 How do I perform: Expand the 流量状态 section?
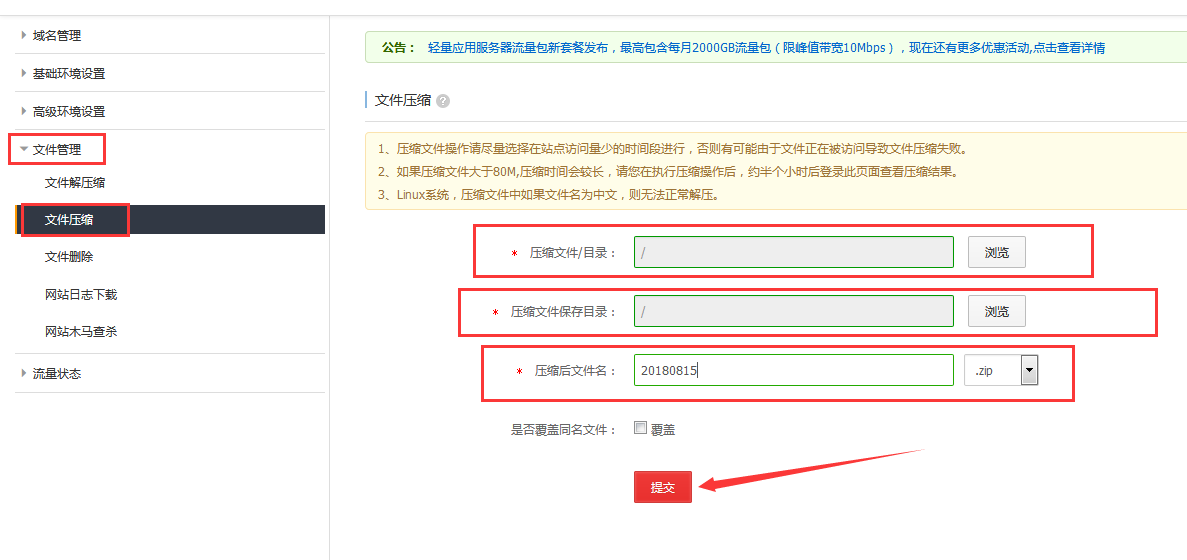point(57,373)
